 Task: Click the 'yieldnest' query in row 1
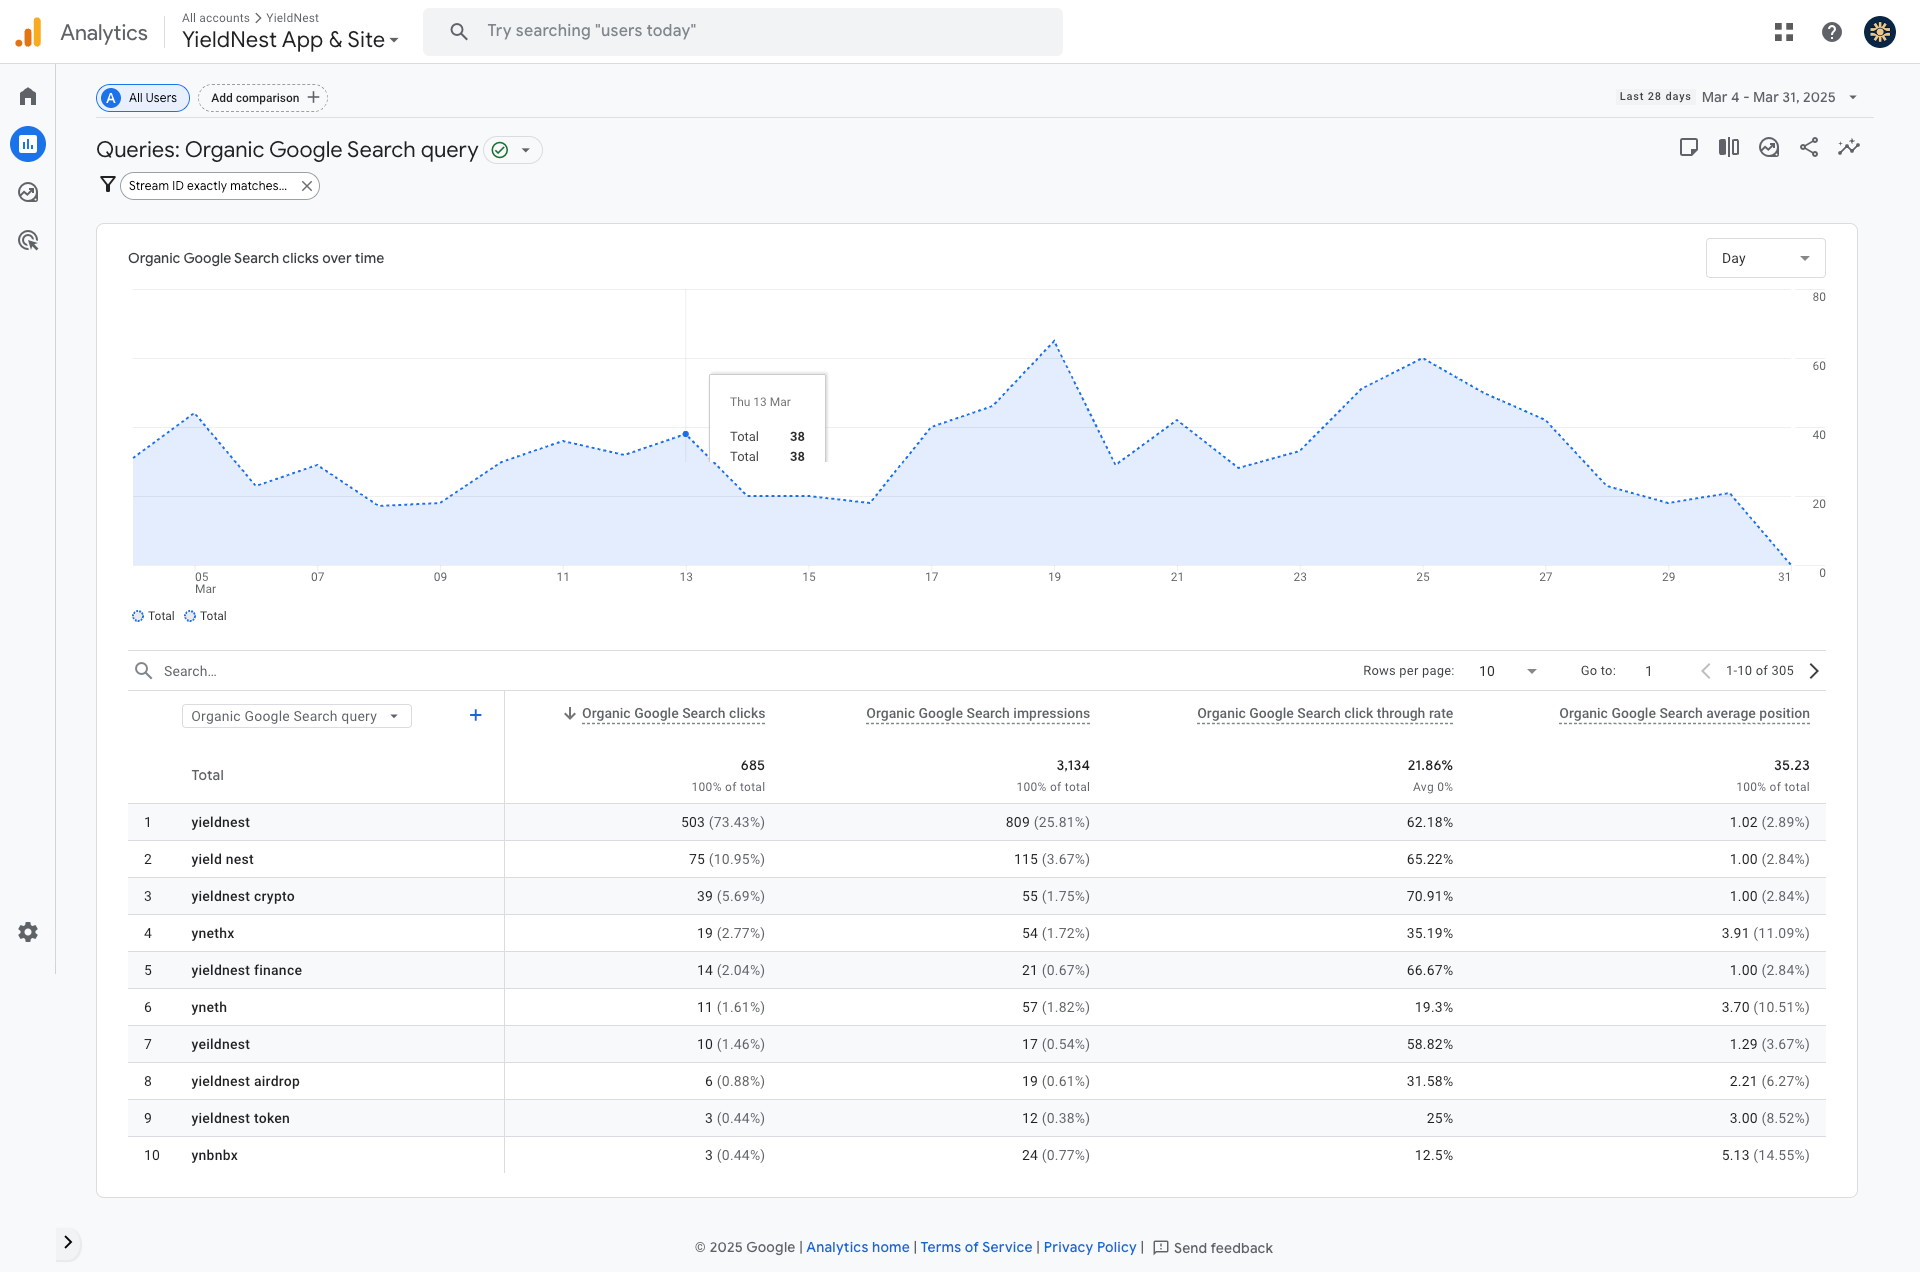(220, 822)
